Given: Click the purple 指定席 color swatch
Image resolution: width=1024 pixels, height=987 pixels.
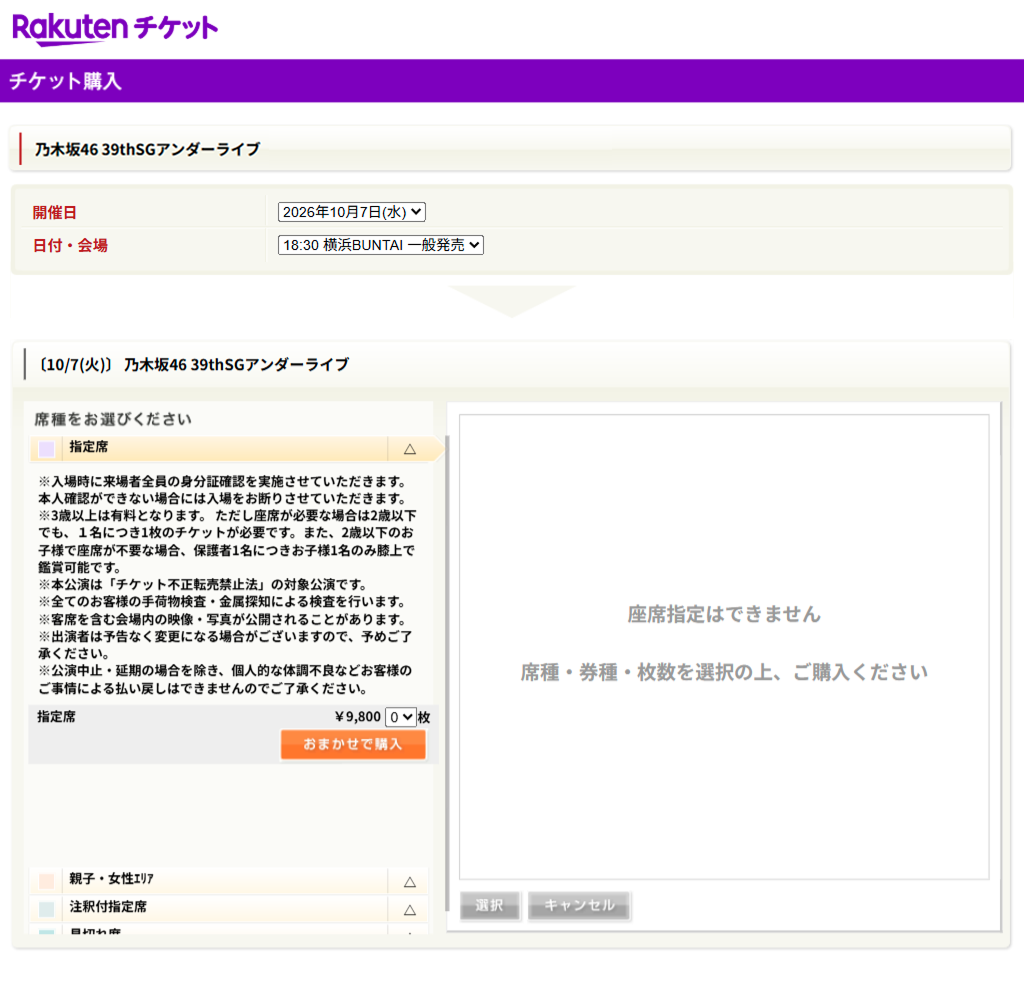Looking at the screenshot, I should pyautogui.click(x=46, y=449).
